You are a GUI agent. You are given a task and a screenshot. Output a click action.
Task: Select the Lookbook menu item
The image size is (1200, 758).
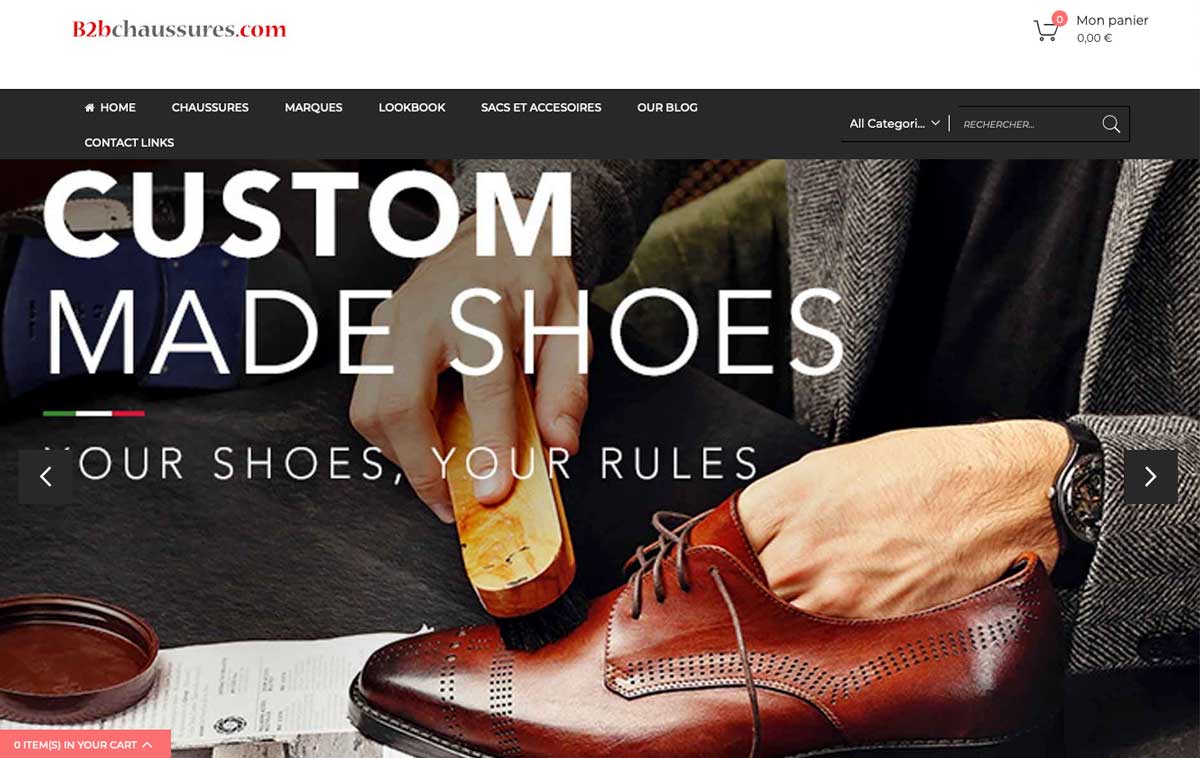point(412,107)
